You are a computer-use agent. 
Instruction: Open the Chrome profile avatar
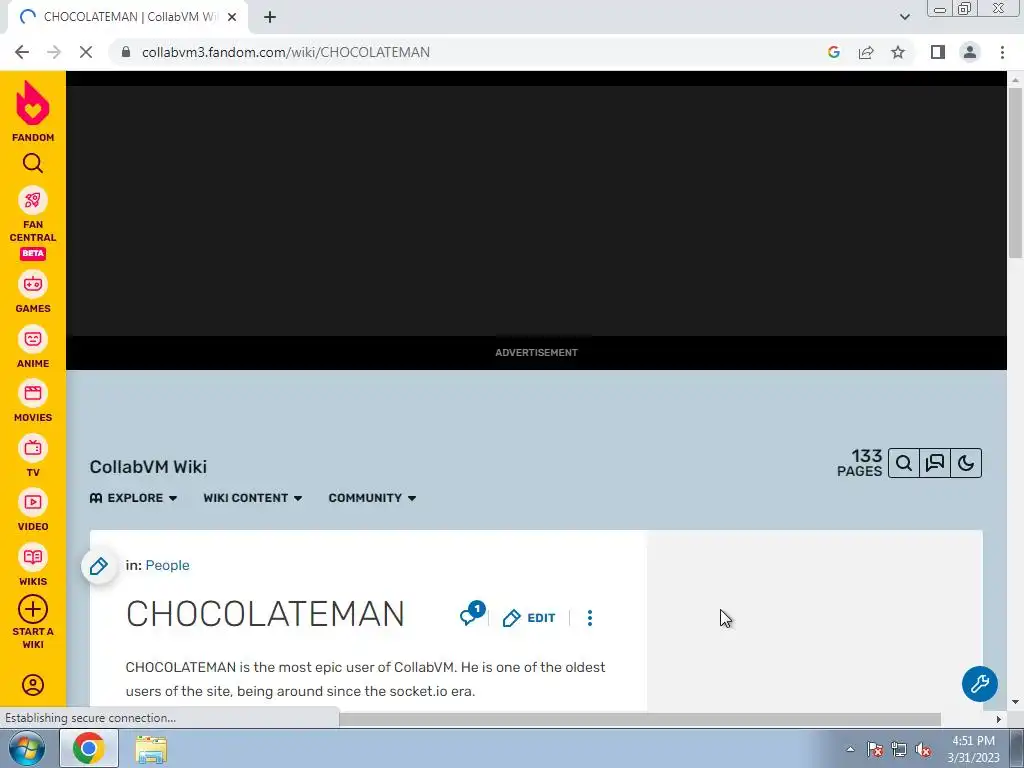coord(970,52)
